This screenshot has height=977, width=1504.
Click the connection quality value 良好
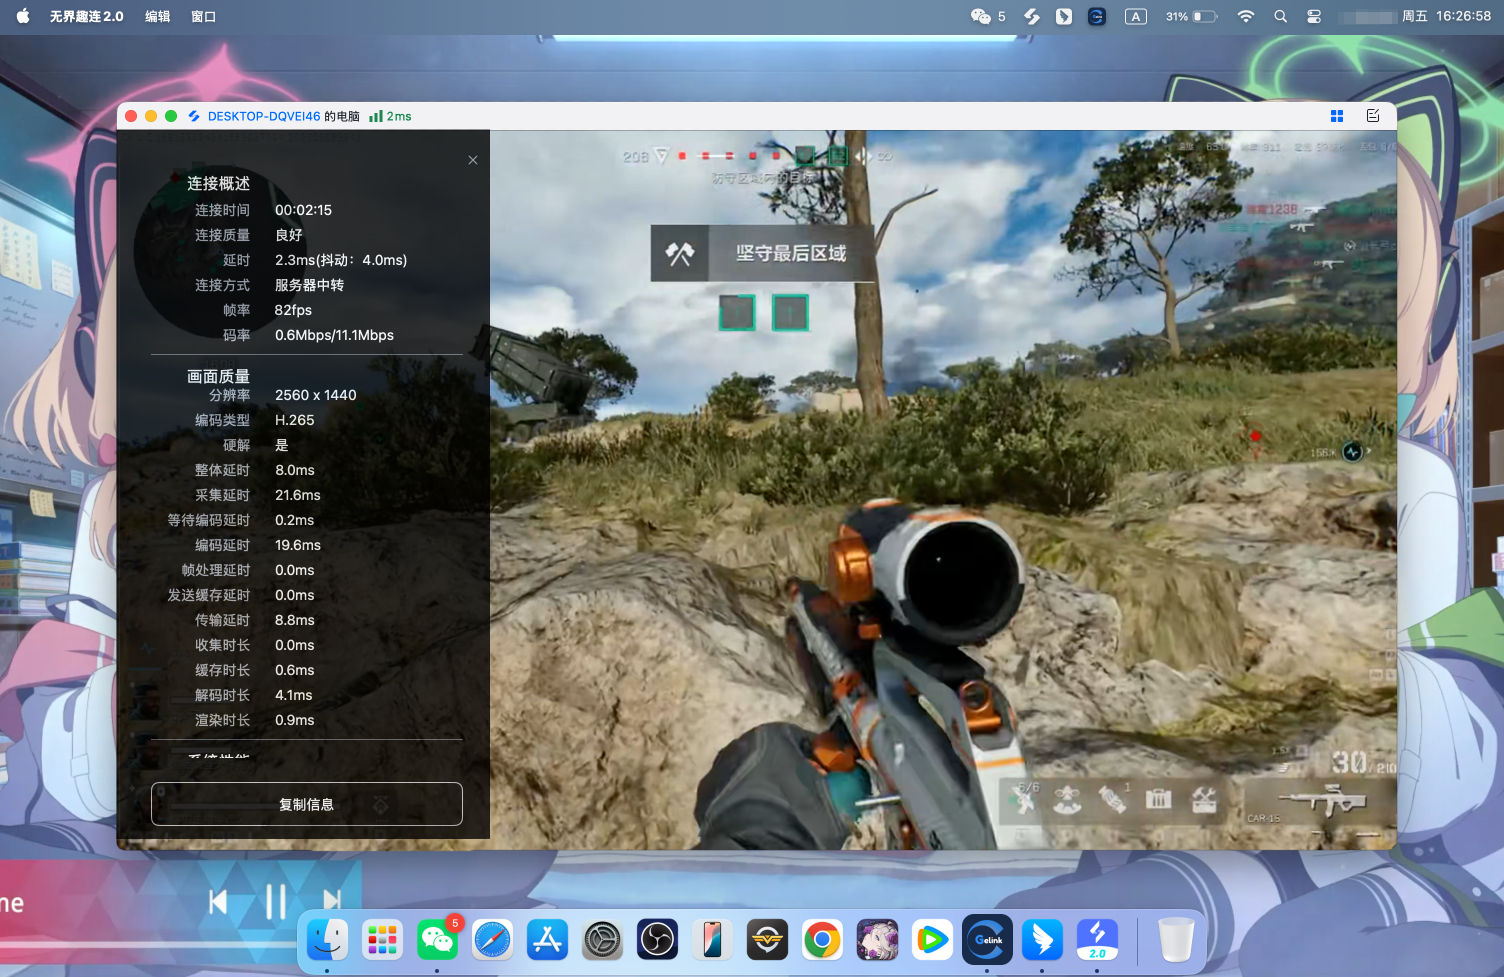(x=289, y=235)
